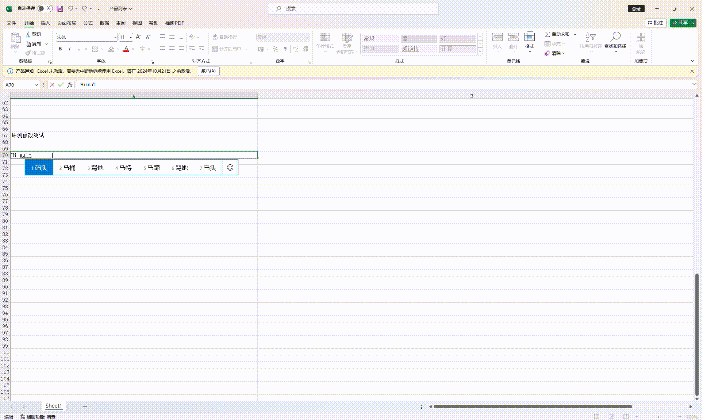Image resolution: width=702 pixels, height=420 pixels.
Task: Toggle the AutoSave switch
Action: click(x=44, y=9)
